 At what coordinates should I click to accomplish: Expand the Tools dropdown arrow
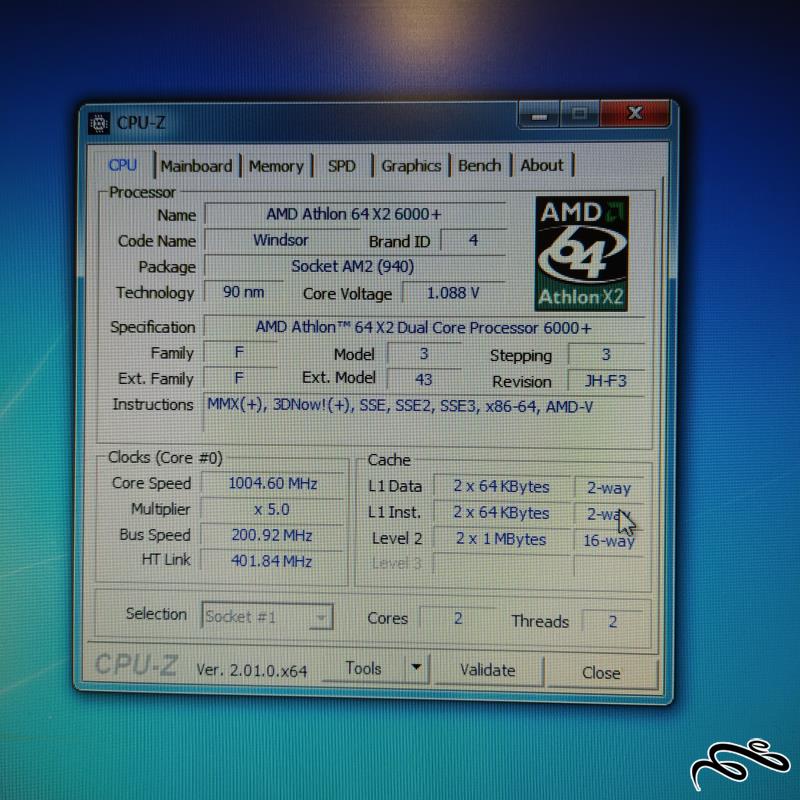coord(417,668)
